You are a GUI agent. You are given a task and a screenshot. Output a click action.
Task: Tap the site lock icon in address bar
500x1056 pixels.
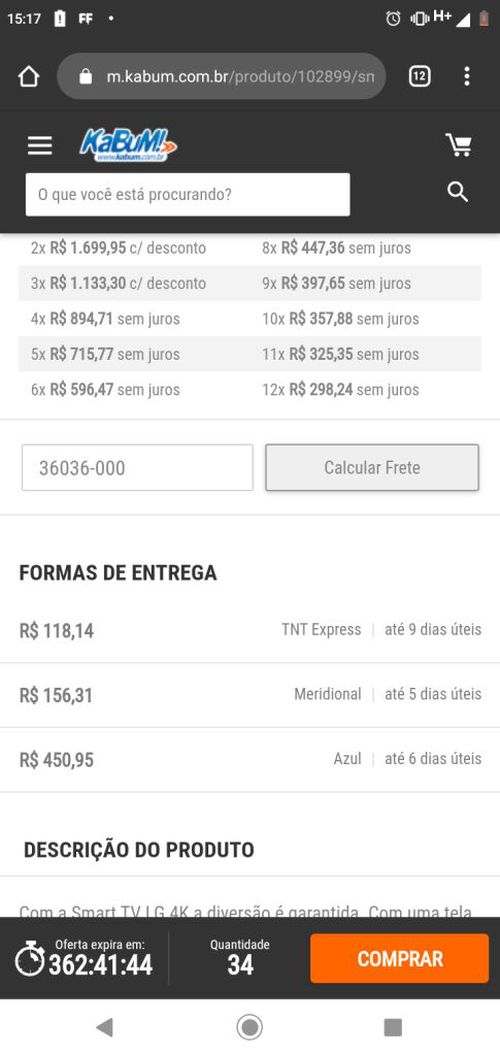[x=86, y=76]
